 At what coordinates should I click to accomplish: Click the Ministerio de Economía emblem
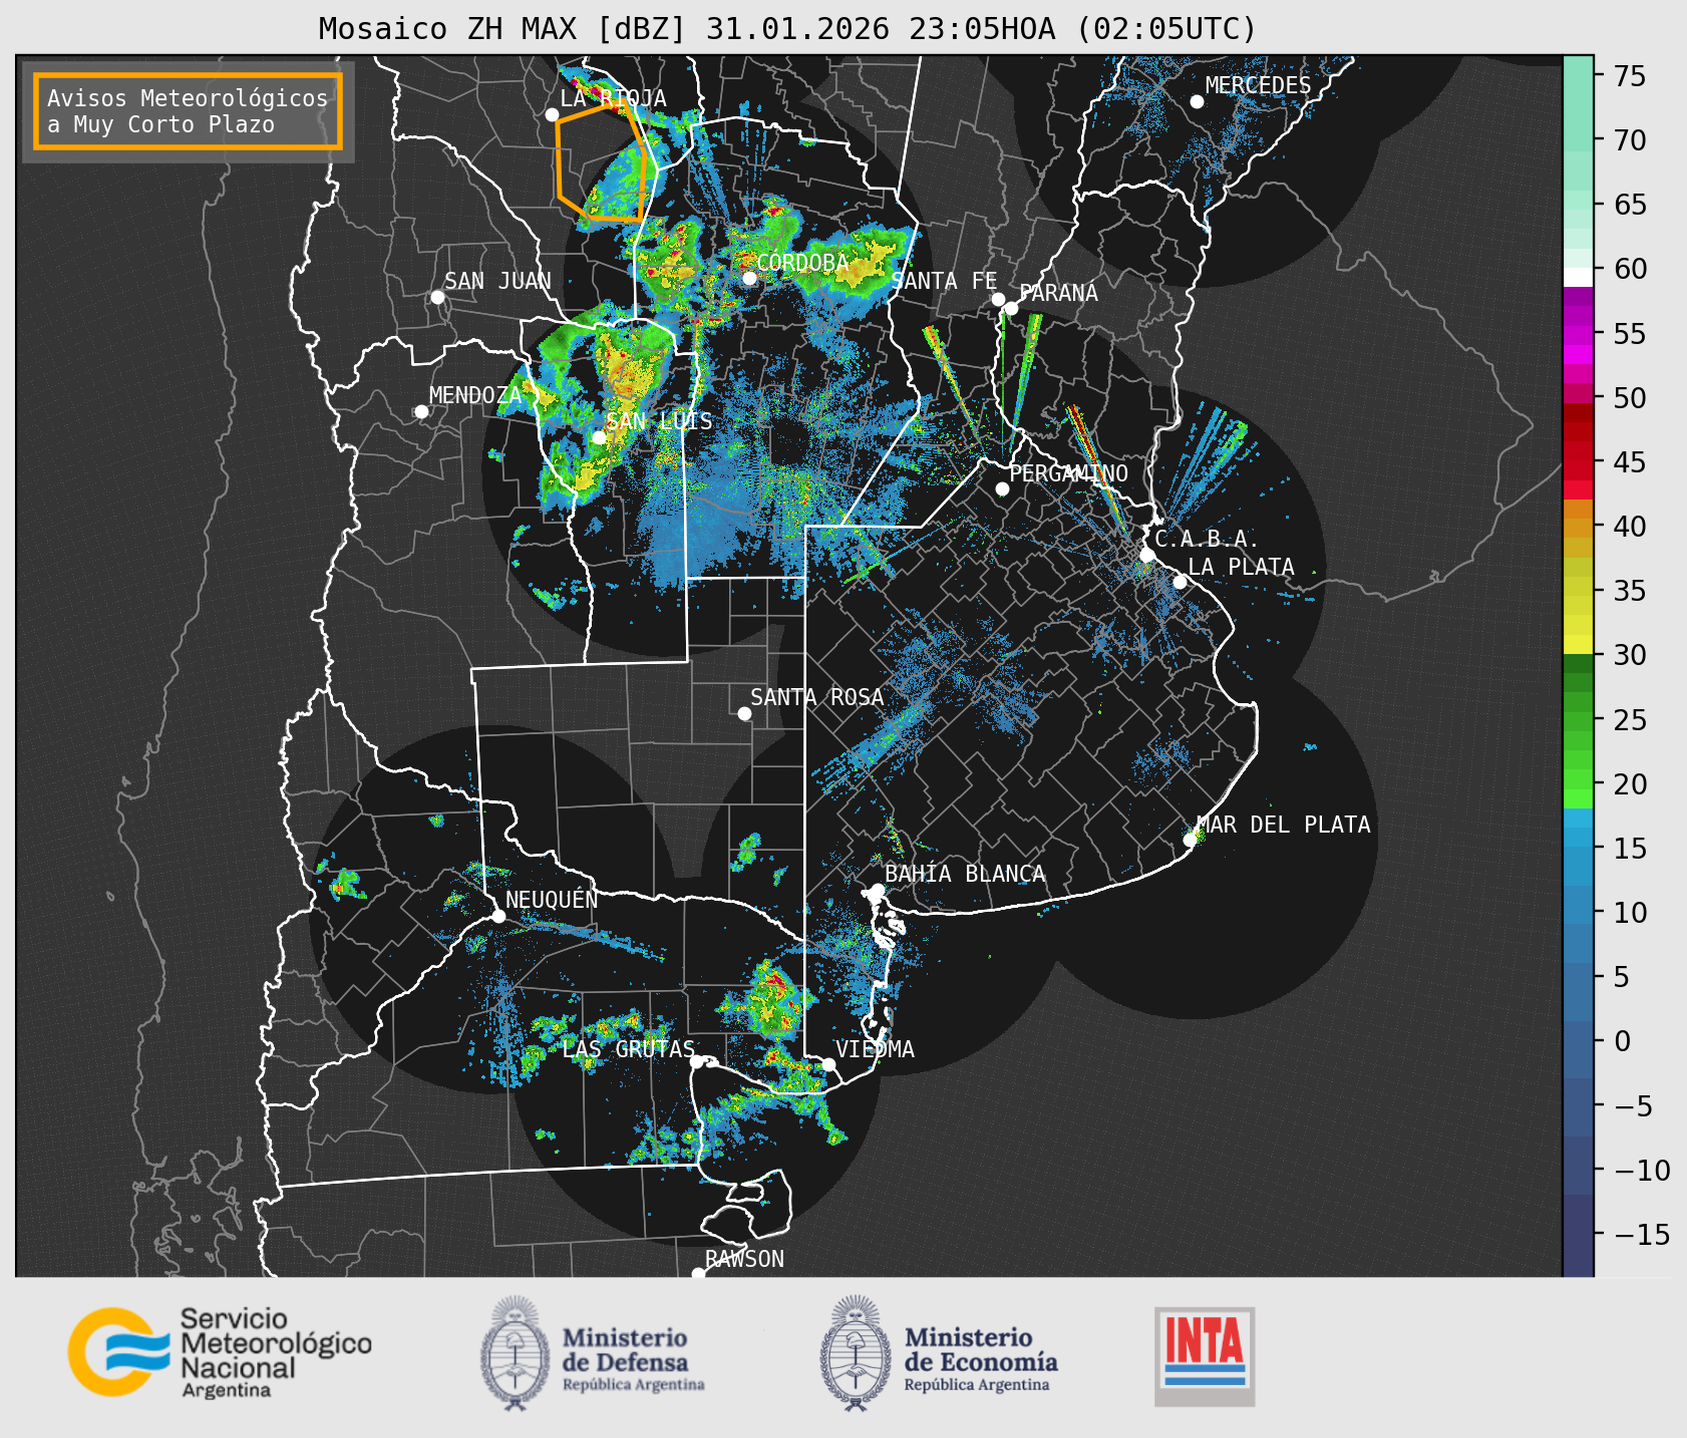point(855,1353)
